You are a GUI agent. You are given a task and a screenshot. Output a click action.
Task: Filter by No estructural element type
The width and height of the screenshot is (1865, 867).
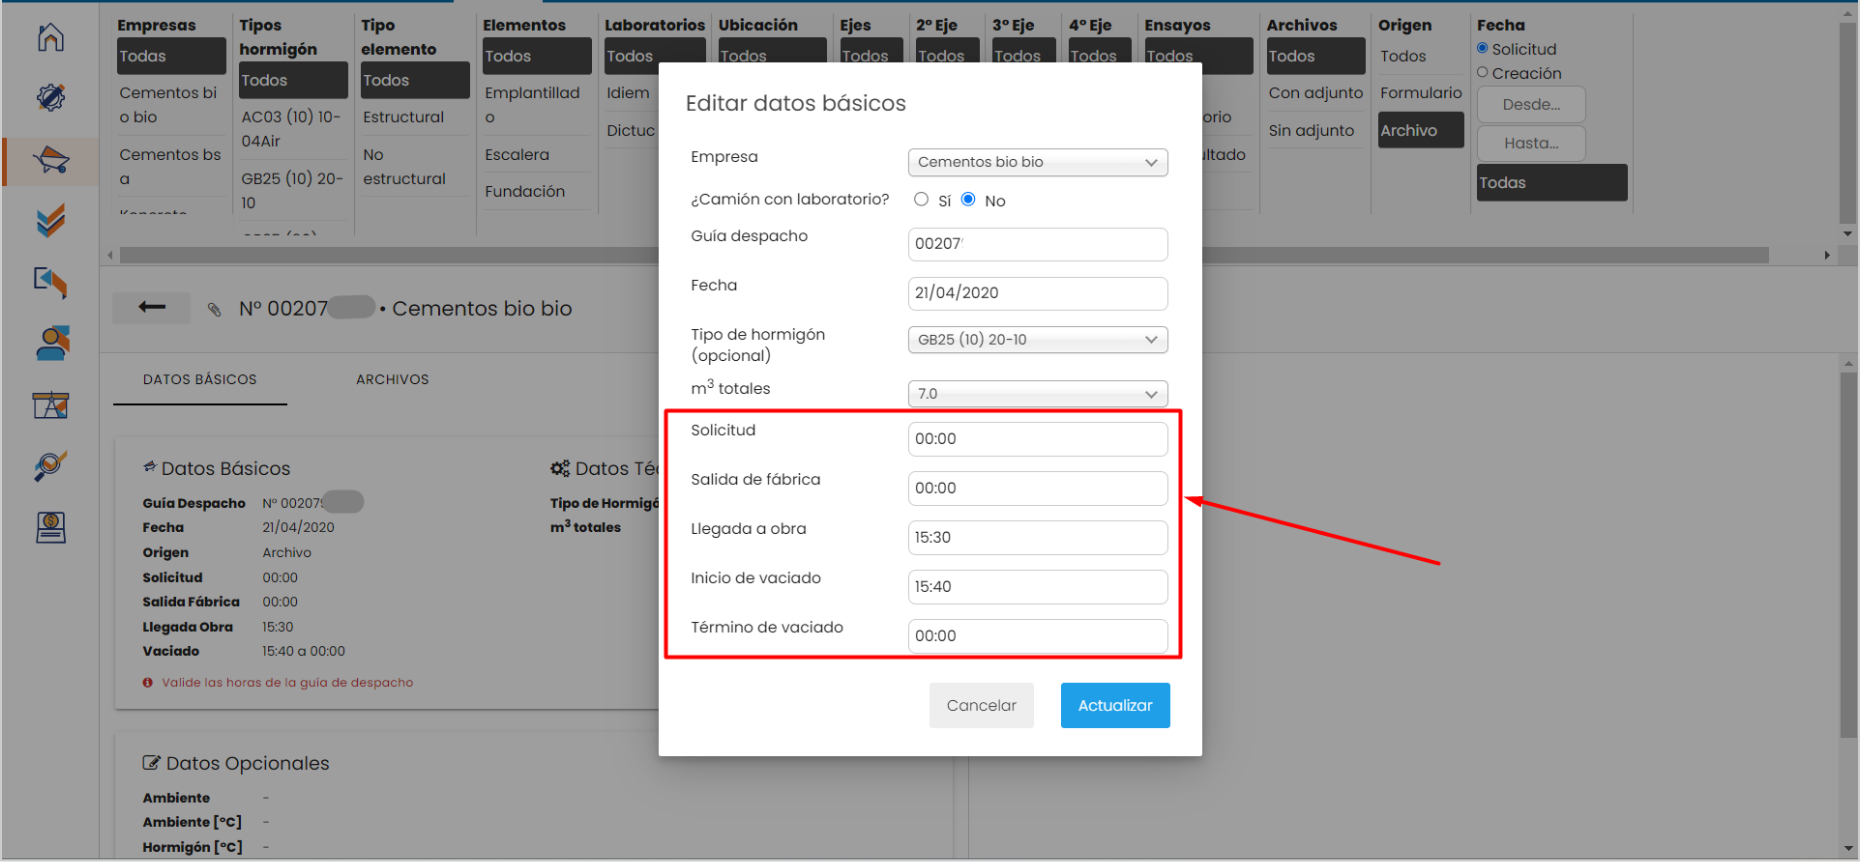tap(404, 167)
